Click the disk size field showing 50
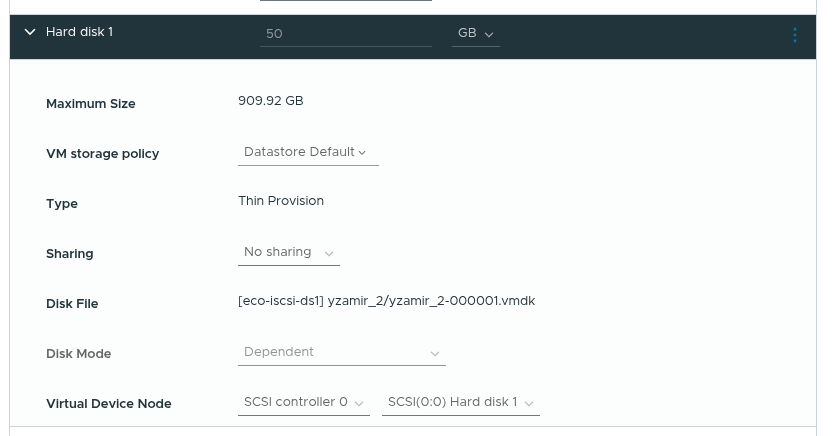 coord(345,34)
